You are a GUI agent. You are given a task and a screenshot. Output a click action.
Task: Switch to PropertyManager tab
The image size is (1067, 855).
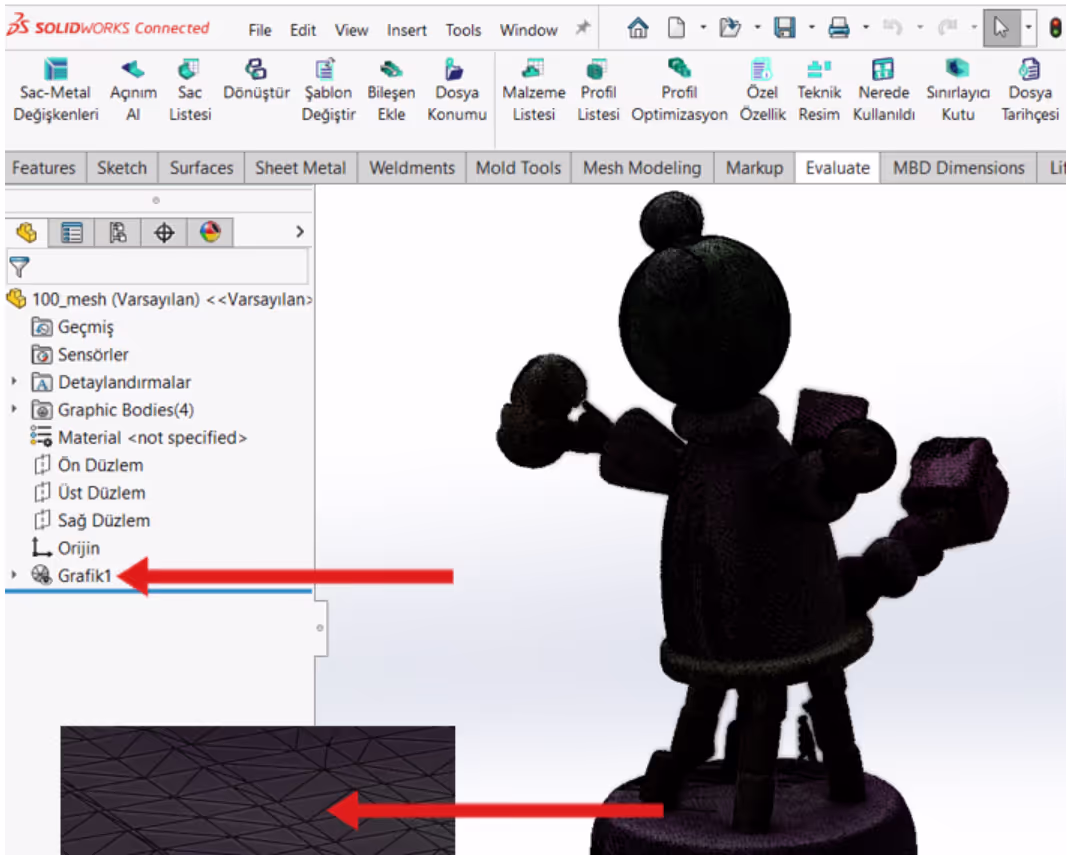coord(71,233)
